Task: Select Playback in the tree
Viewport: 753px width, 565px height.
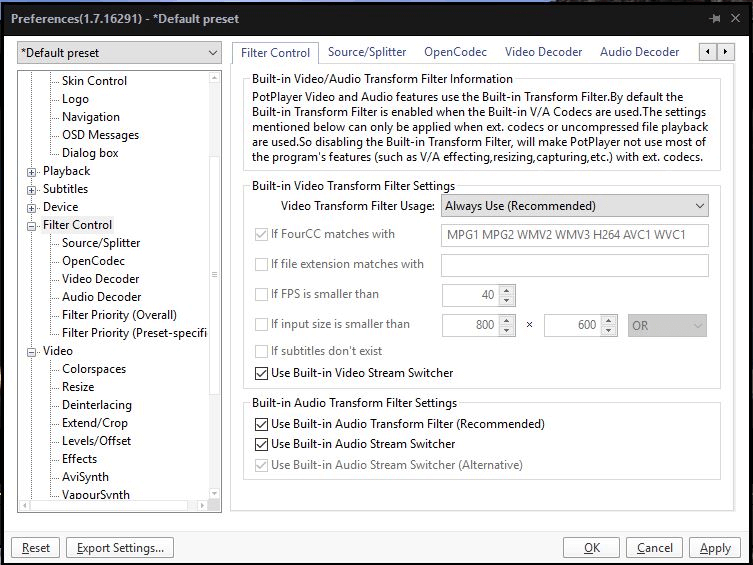Action: 66,171
